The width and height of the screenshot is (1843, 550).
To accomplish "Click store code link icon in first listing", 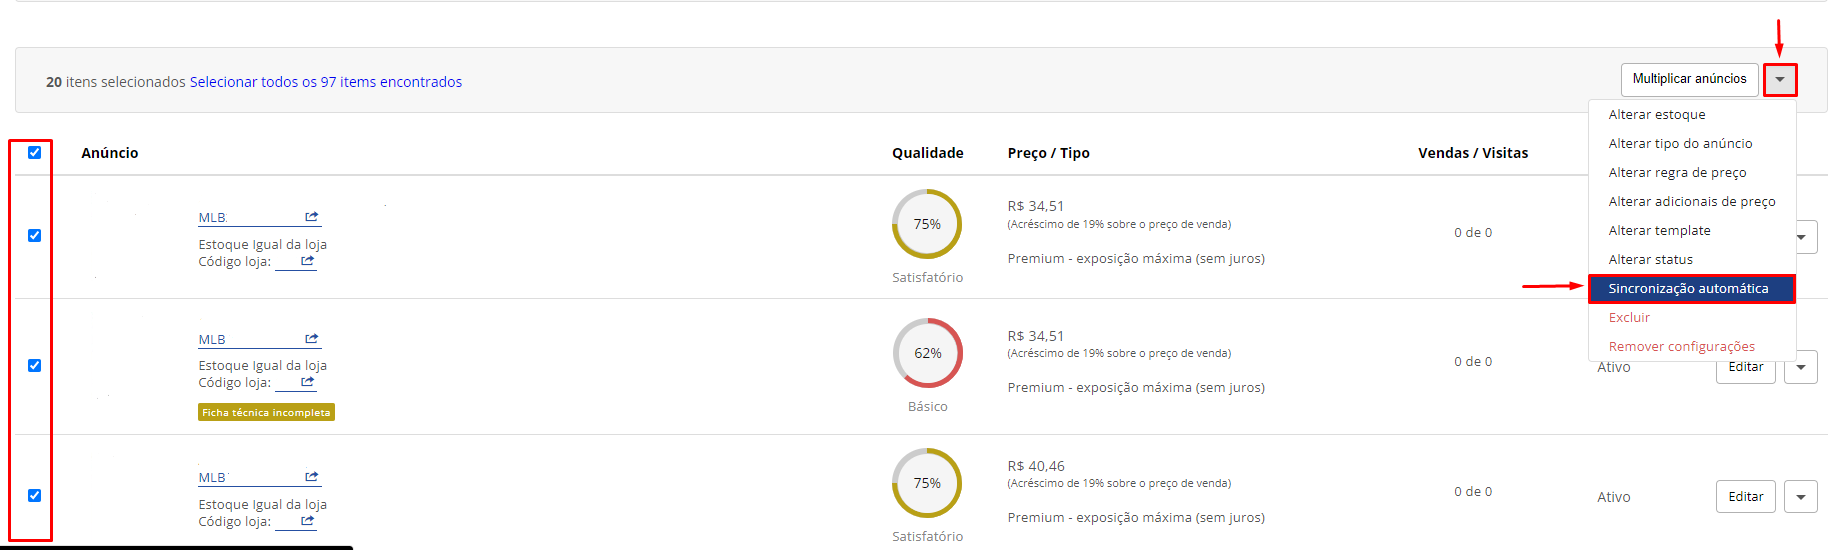I will (308, 260).
